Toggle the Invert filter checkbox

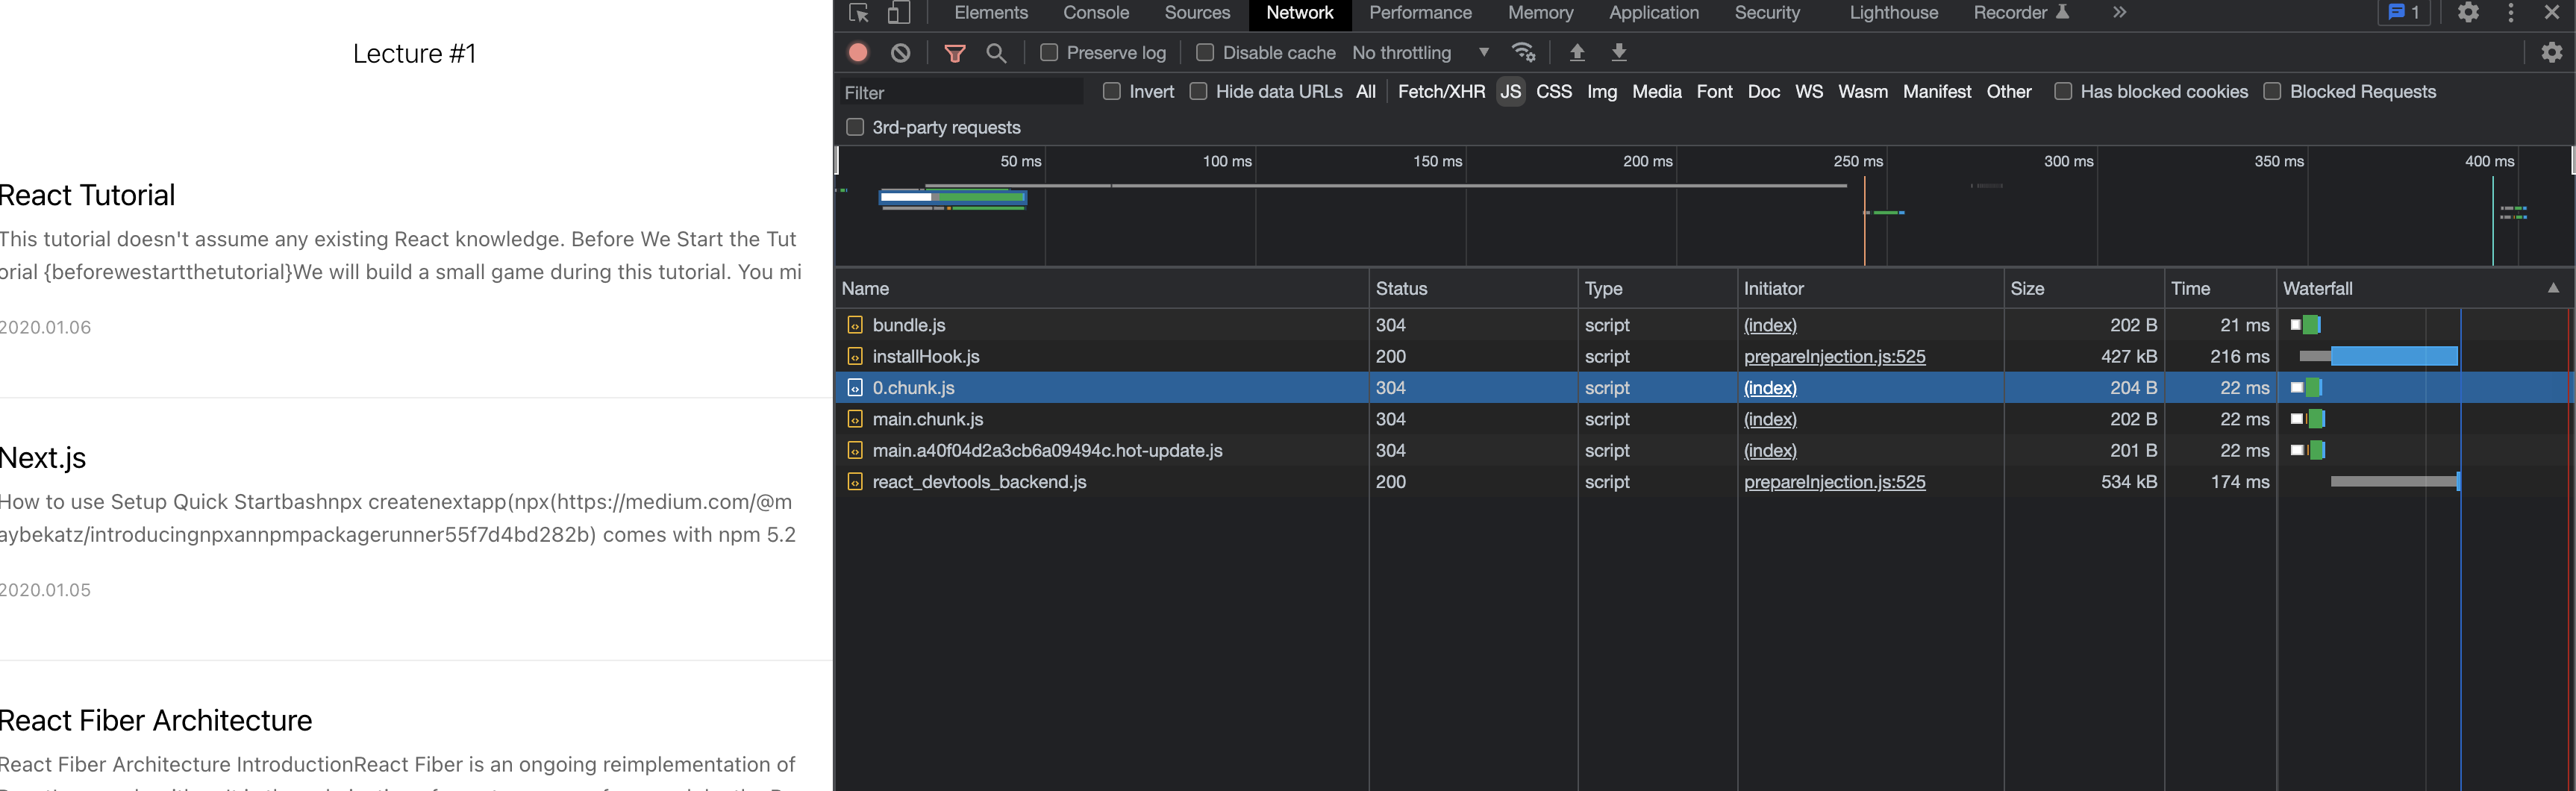1111,92
